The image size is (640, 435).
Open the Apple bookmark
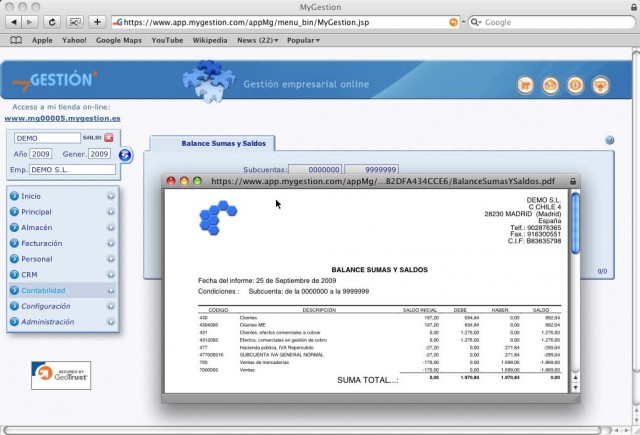coord(42,40)
